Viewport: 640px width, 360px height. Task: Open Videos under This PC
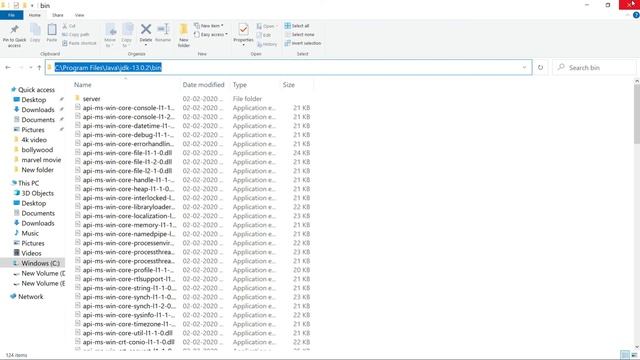pos(31,253)
